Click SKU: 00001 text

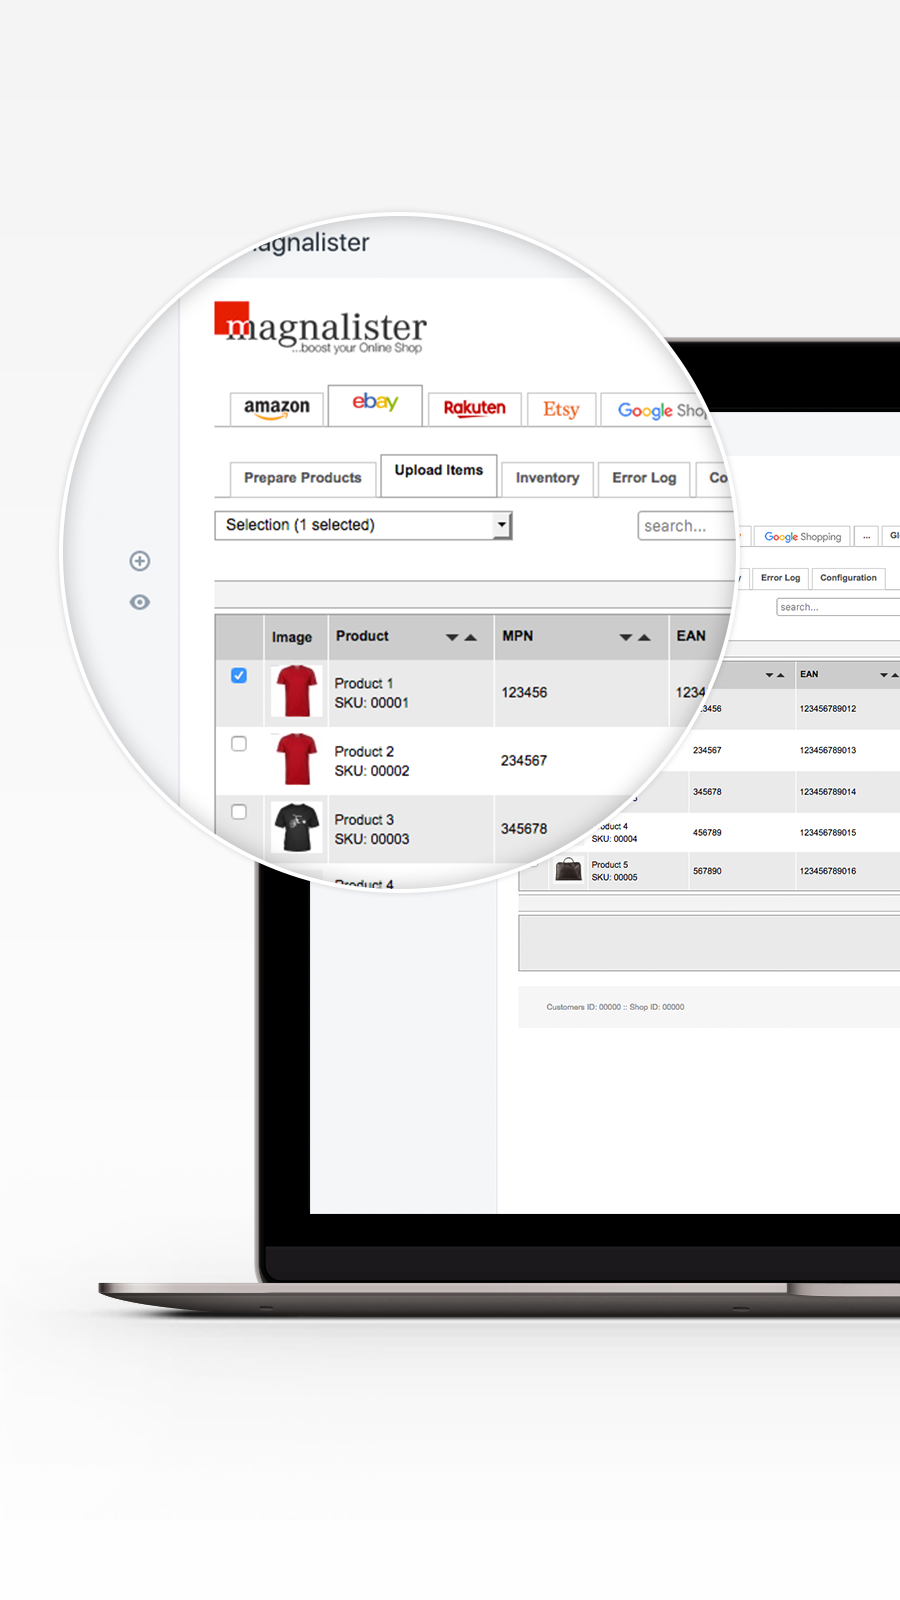click(x=371, y=703)
